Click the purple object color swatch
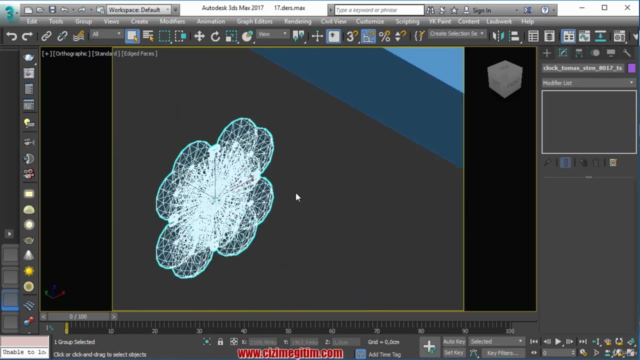Image resolution: width=640 pixels, height=360 pixels. [x=631, y=68]
